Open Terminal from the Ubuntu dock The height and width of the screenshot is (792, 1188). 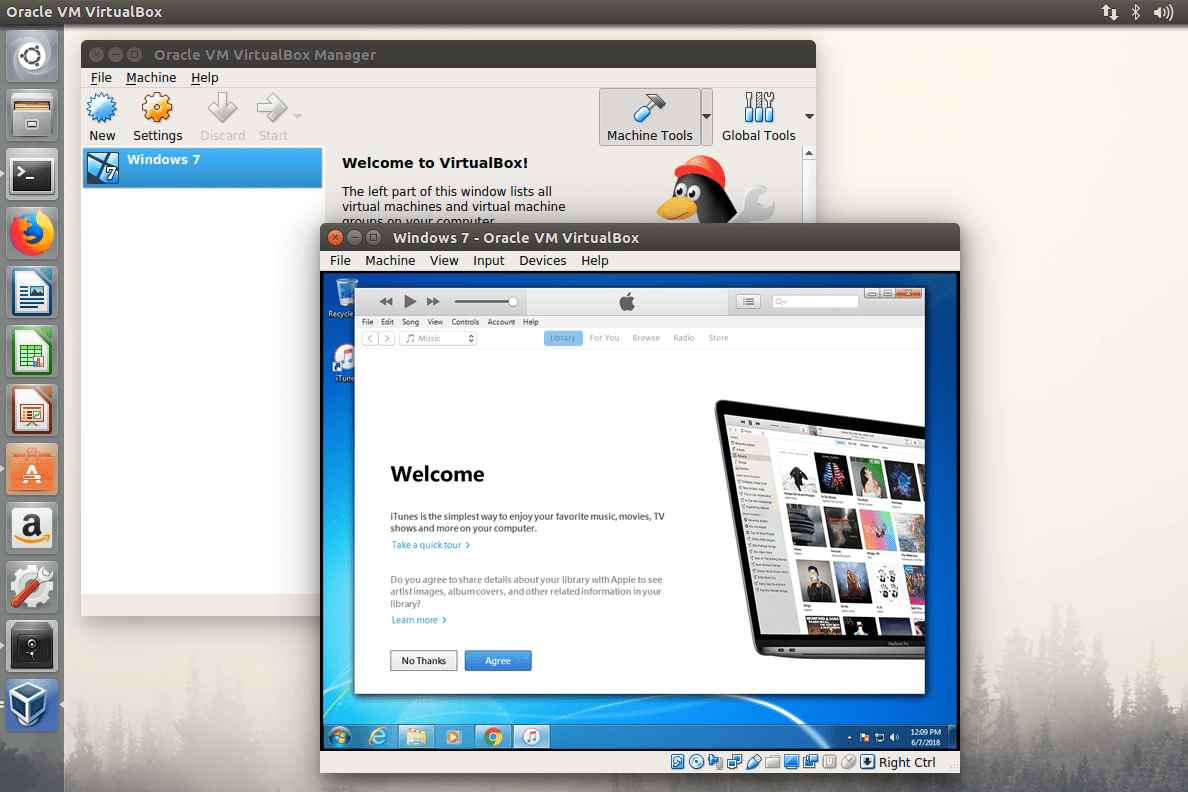[32, 175]
